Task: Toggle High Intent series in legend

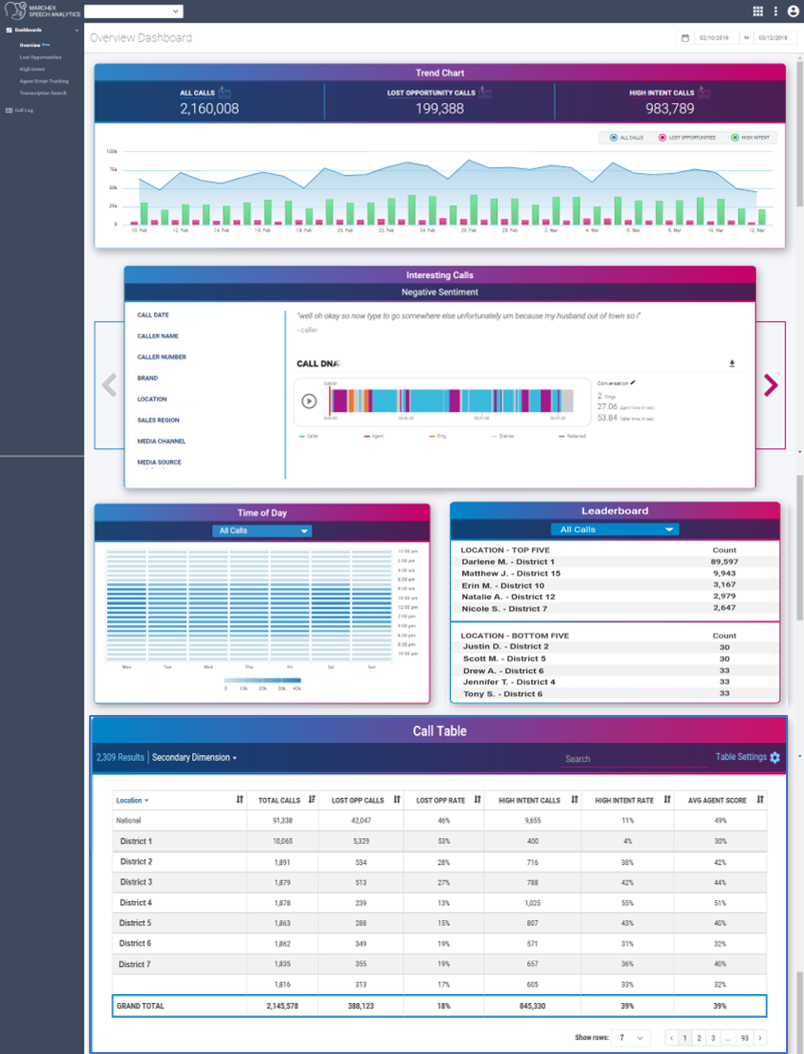Action: (x=750, y=137)
